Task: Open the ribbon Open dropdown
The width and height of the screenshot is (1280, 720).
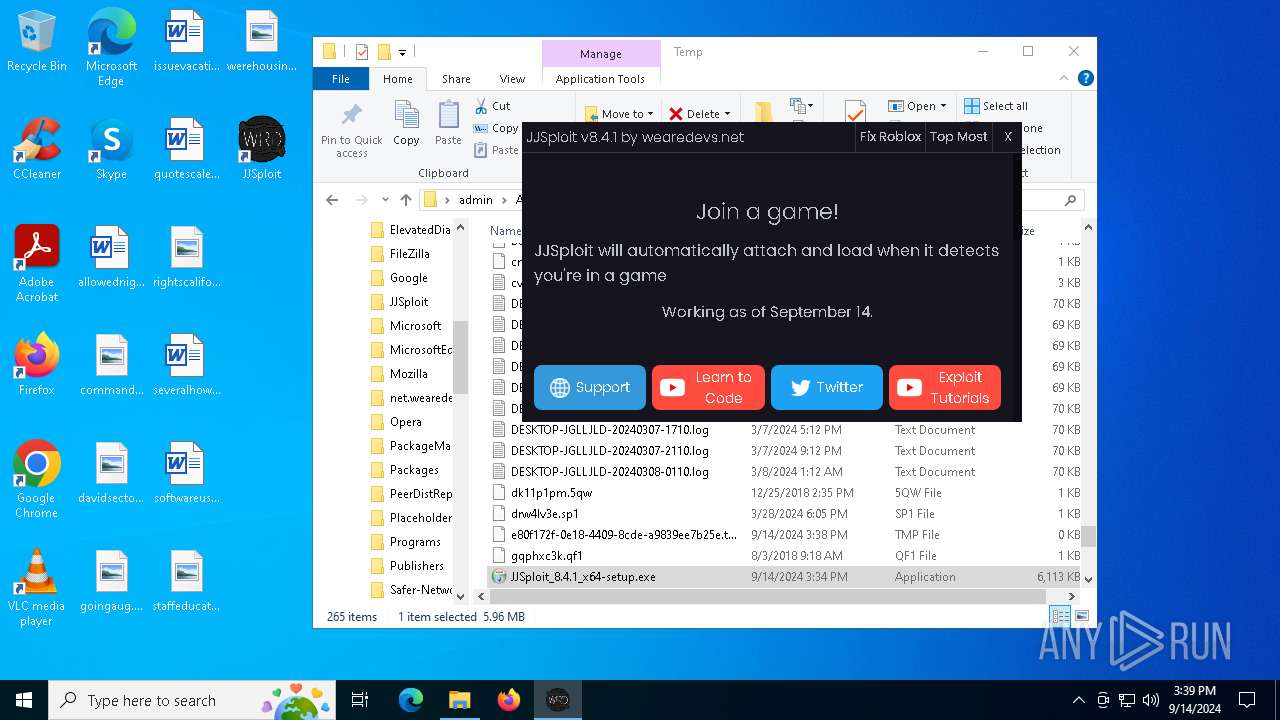Action: (917, 106)
